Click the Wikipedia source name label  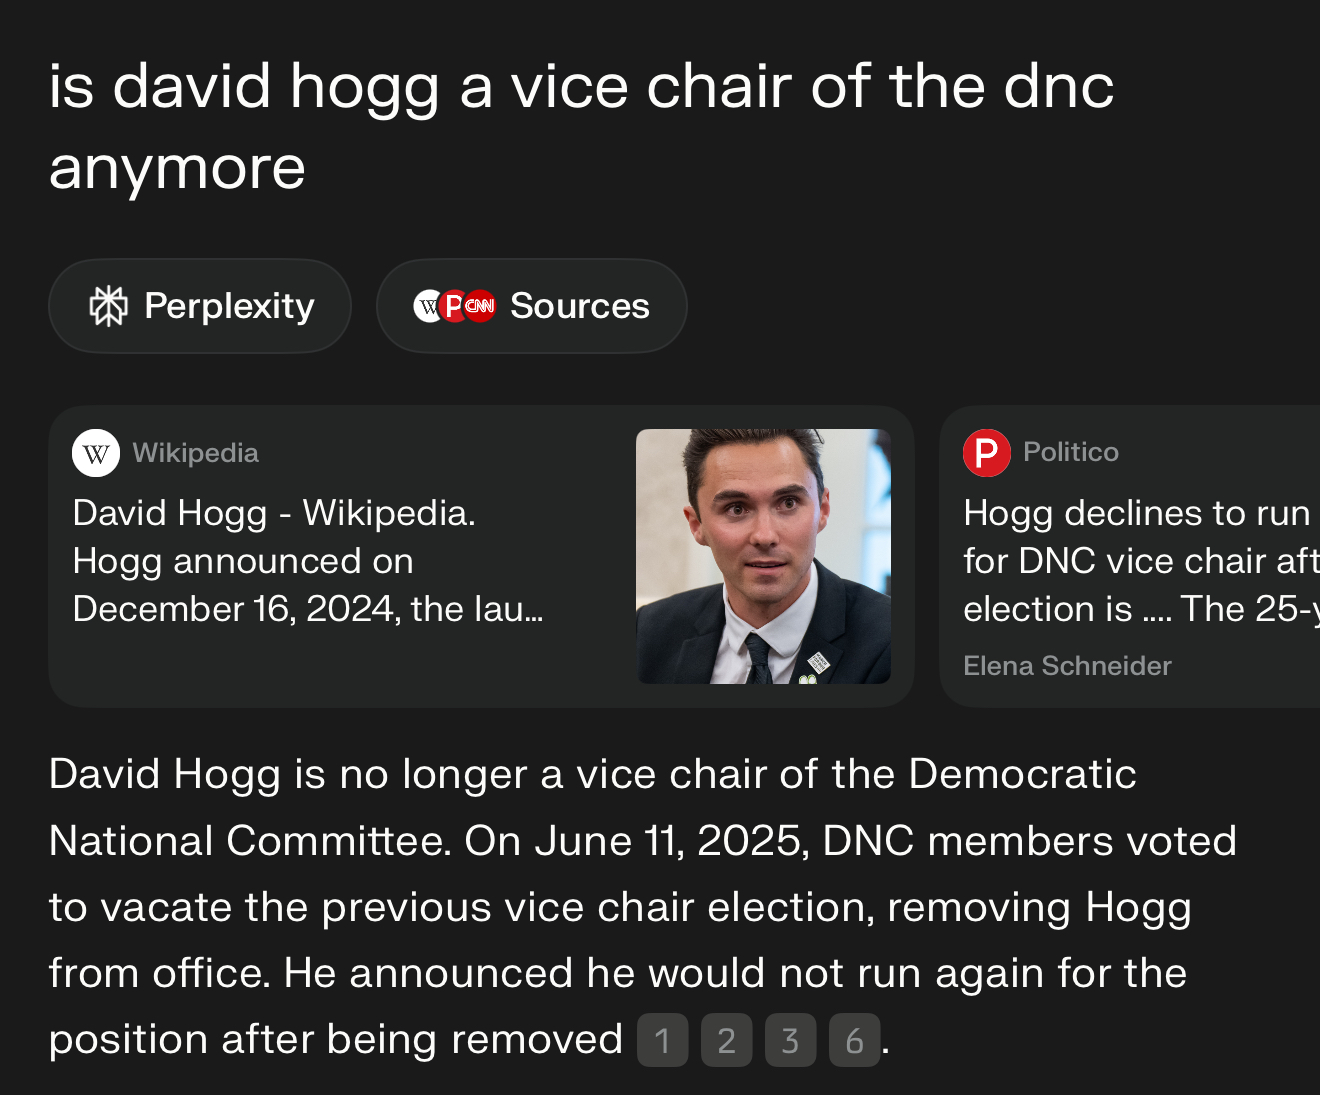pos(196,453)
